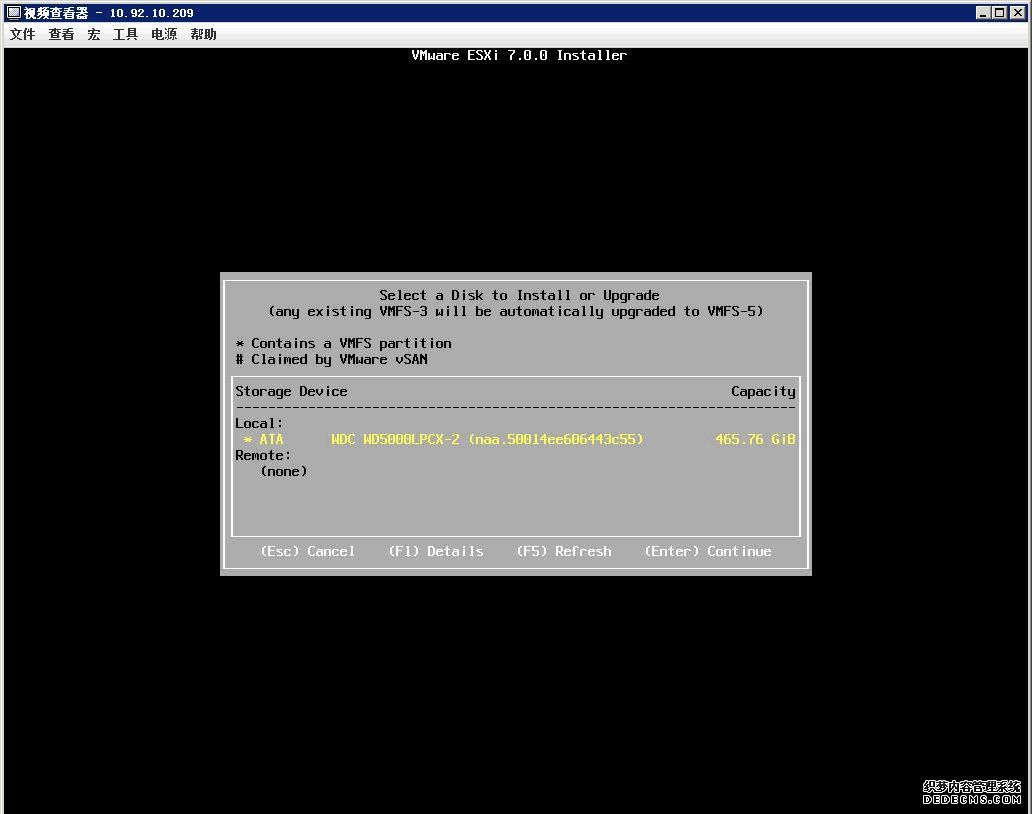Open the 查看 menu
The image size is (1032, 814).
60,34
